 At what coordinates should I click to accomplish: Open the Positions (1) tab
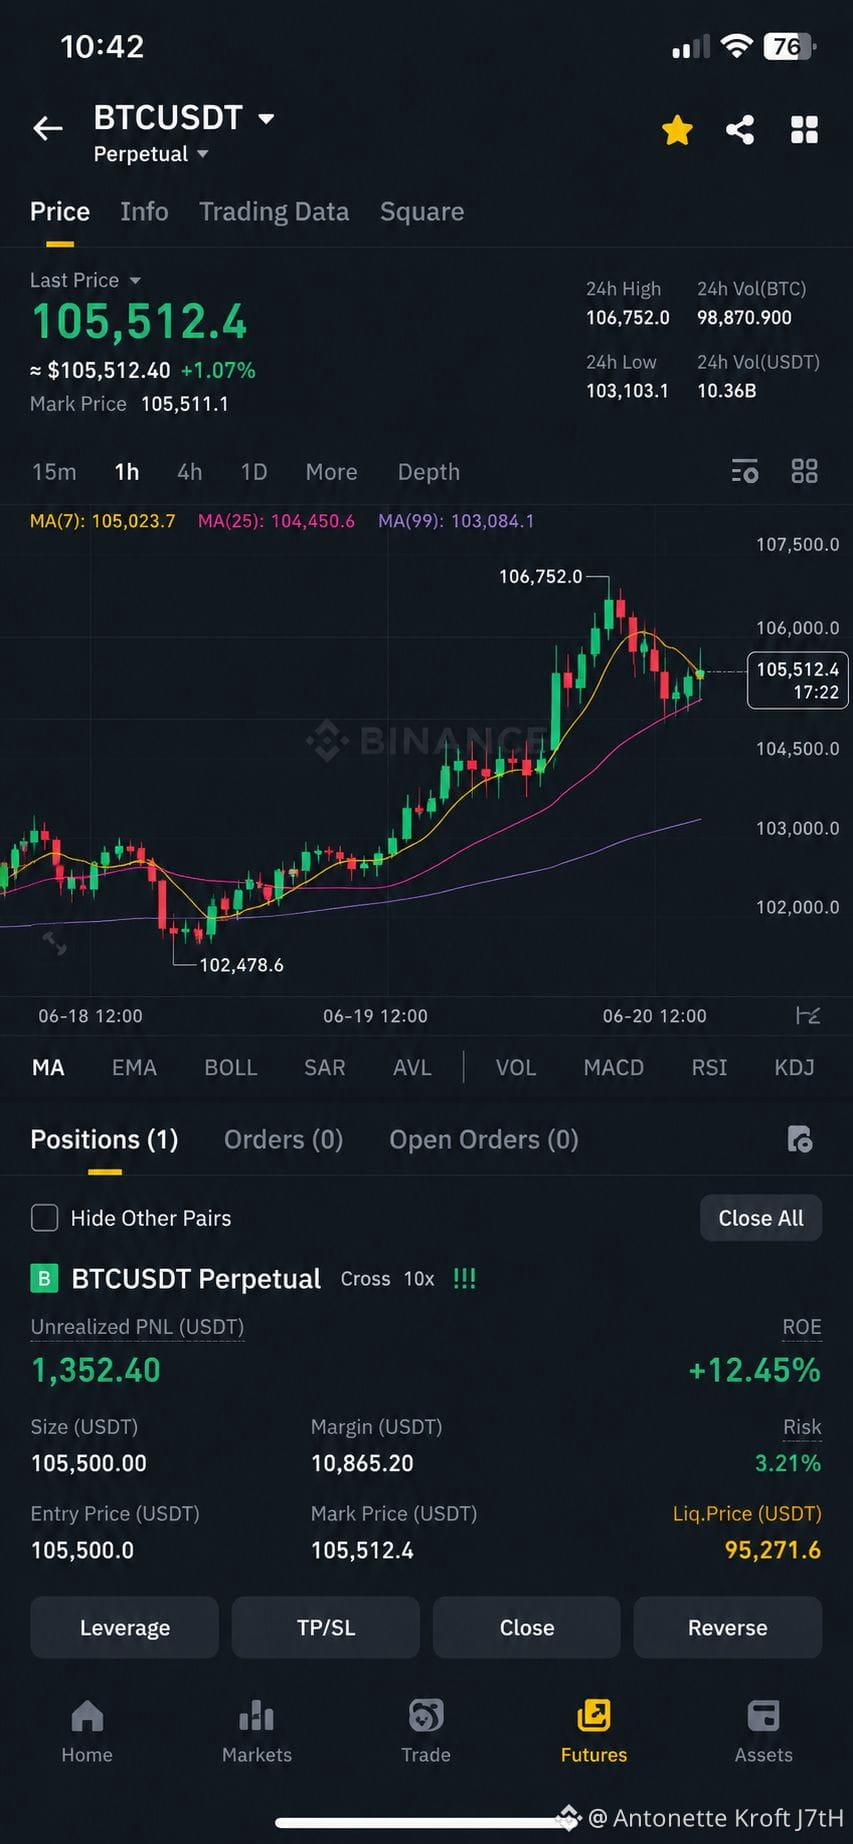(x=104, y=1140)
